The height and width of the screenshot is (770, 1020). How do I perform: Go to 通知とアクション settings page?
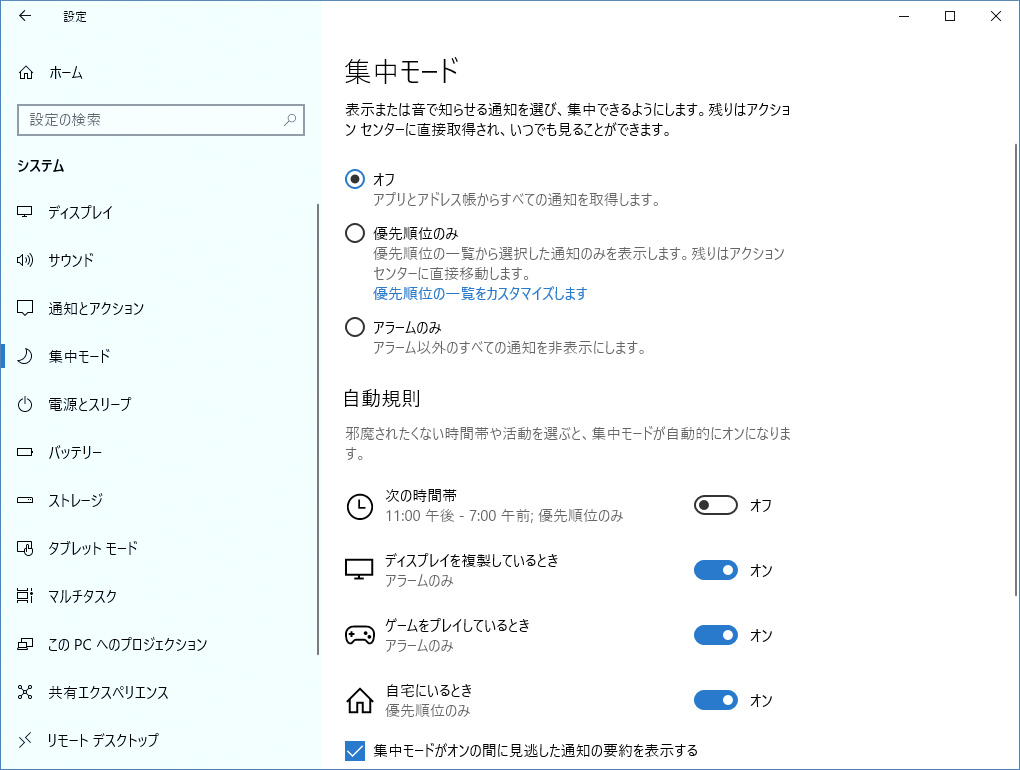click(96, 309)
